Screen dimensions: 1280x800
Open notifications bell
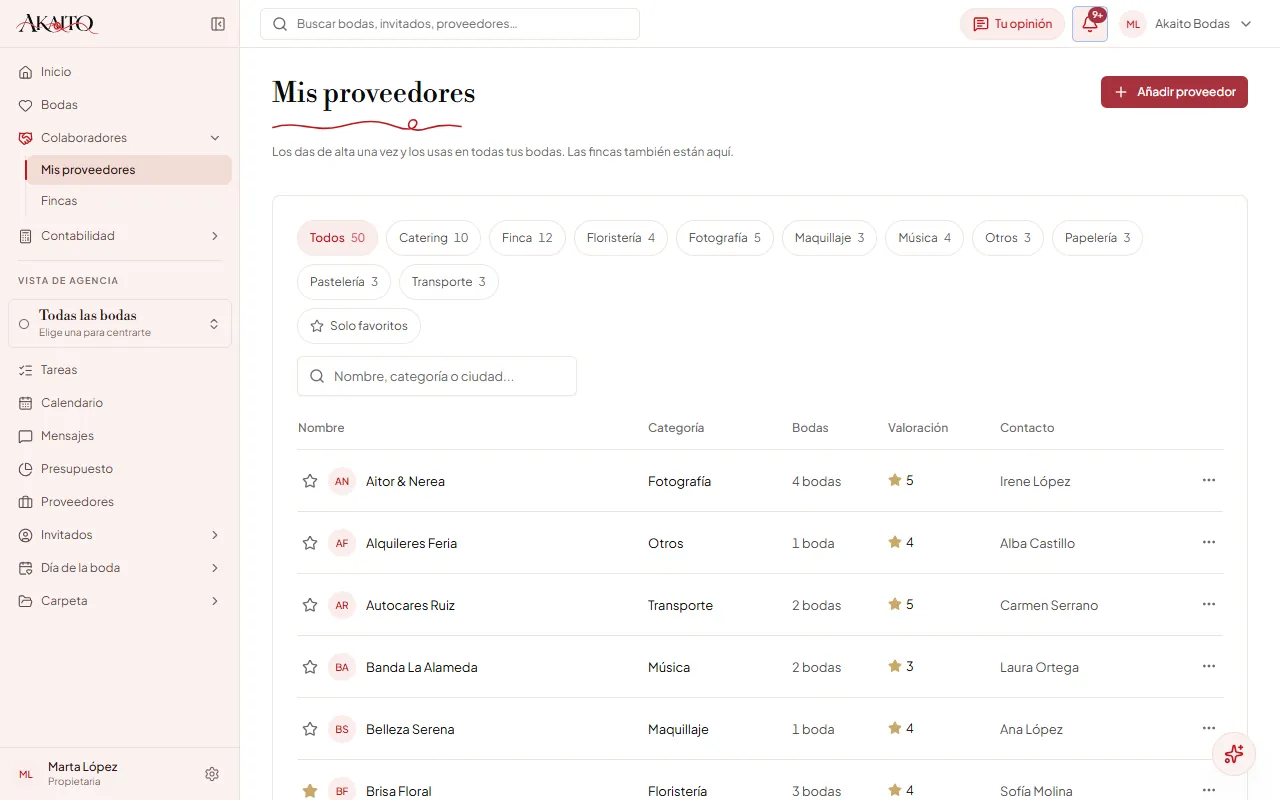click(x=1090, y=24)
